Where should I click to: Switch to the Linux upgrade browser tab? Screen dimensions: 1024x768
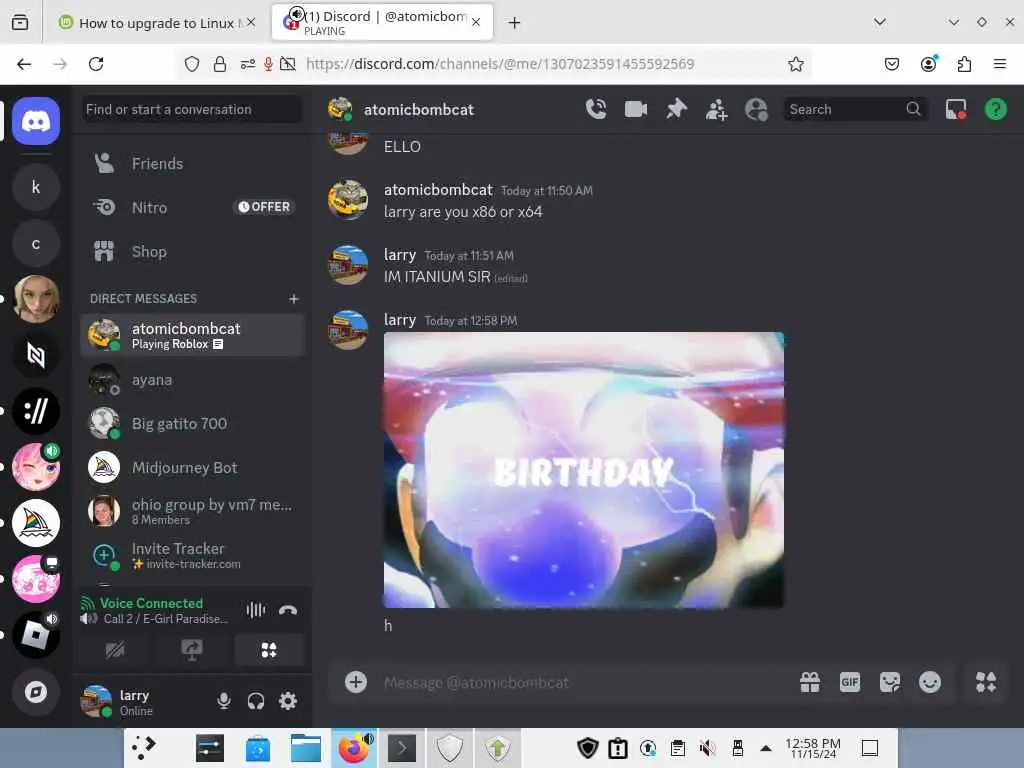coord(157,23)
